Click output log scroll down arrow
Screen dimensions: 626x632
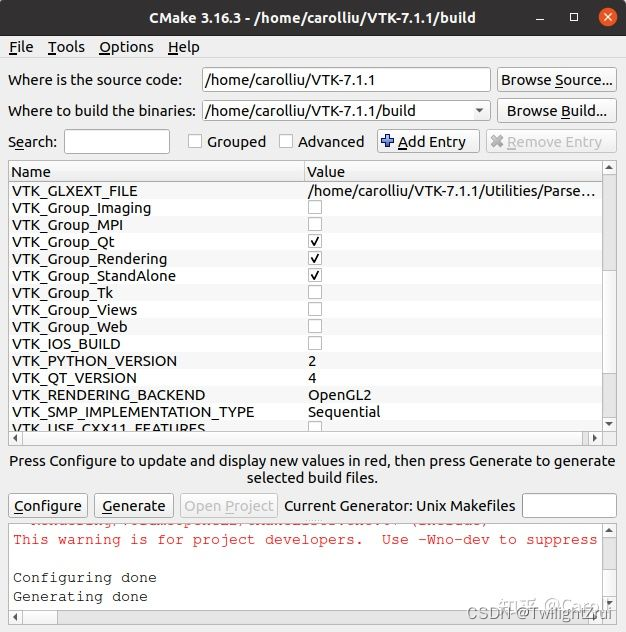609,603
